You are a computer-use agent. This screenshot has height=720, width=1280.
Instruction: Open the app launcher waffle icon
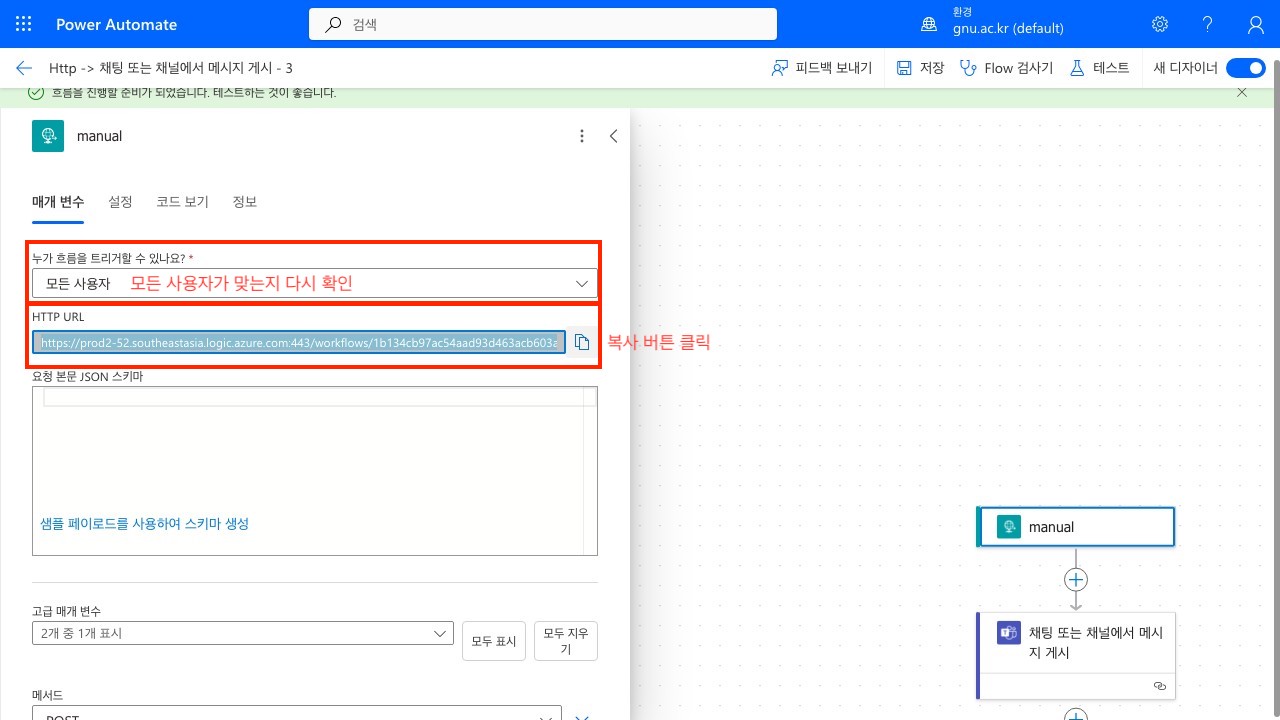24,24
